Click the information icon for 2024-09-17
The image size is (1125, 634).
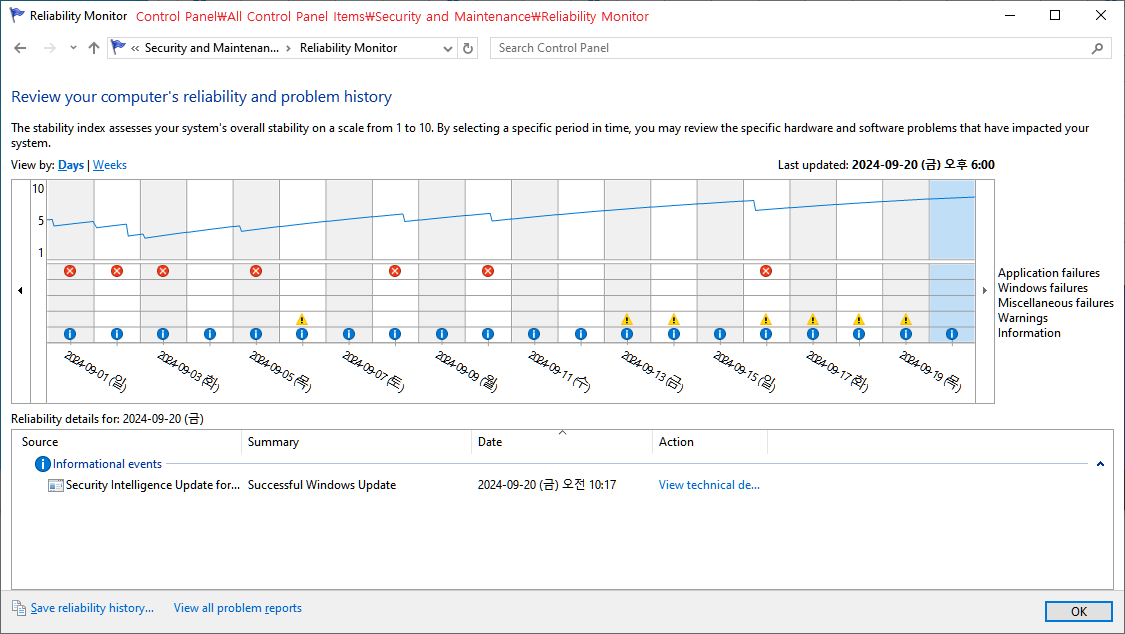click(x=813, y=334)
